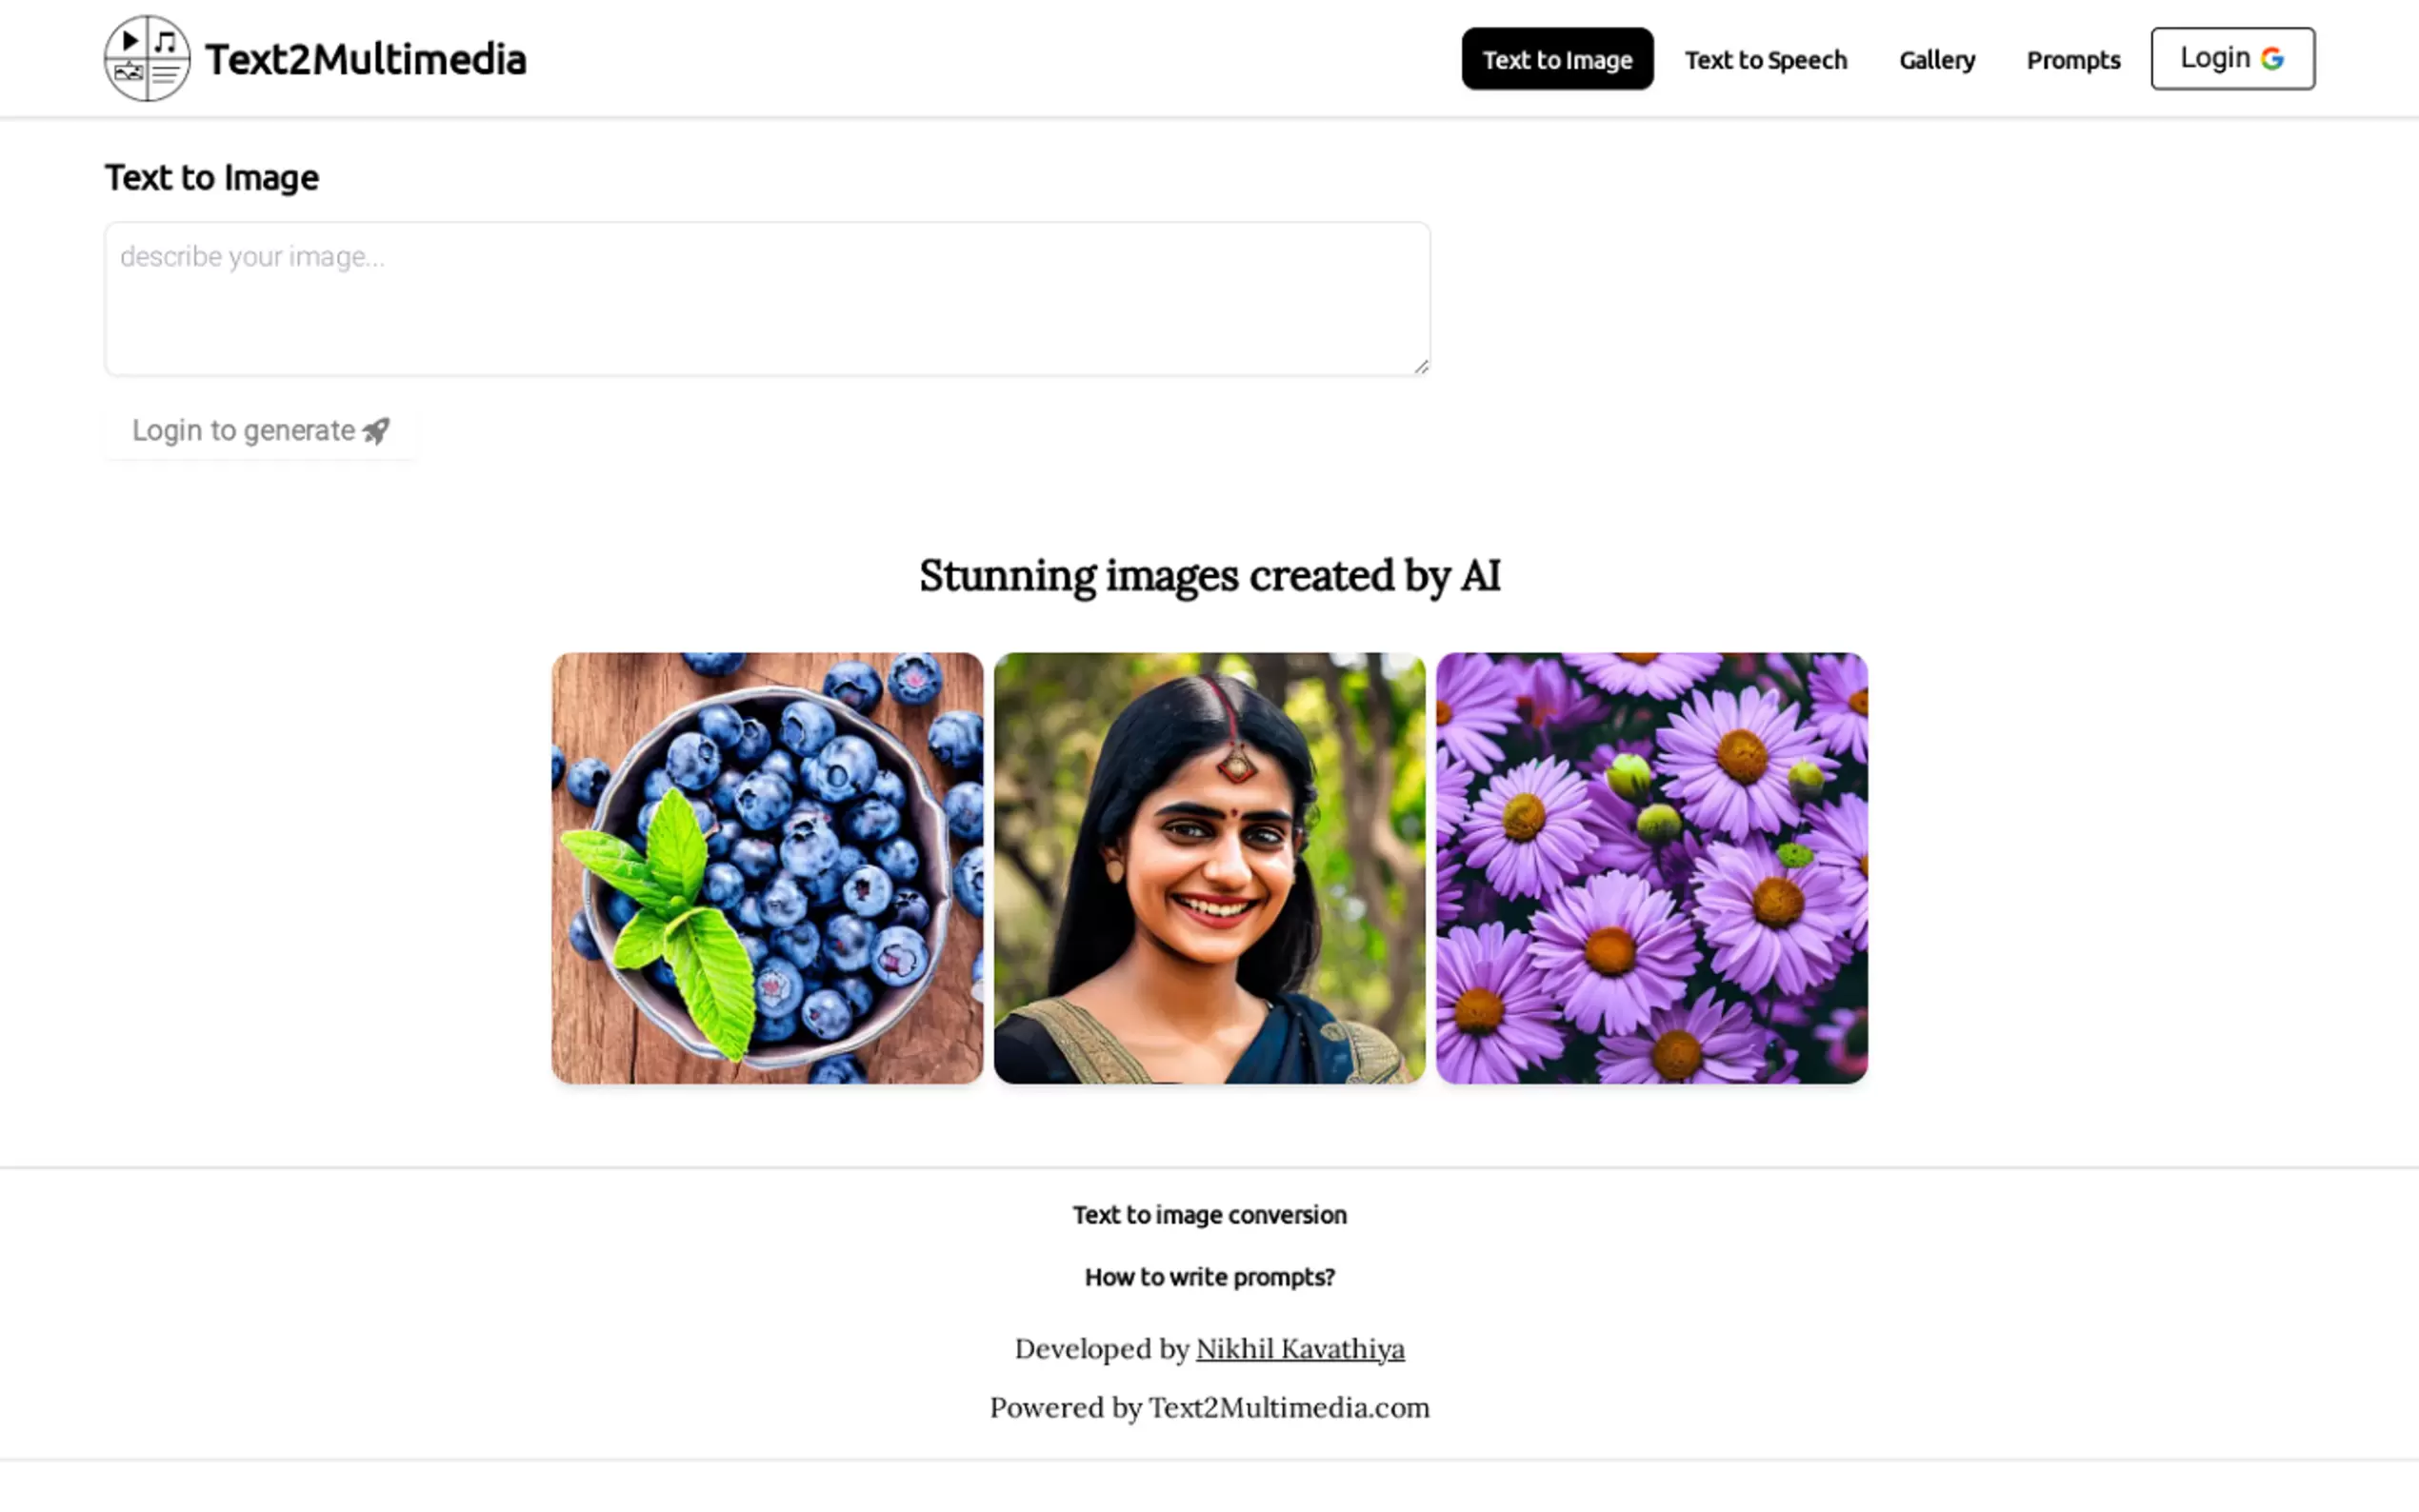Click the Google icon in Login button
The width and height of the screenshot is (2419, 1512).
pyautogui.click(x=2272, y=59)
